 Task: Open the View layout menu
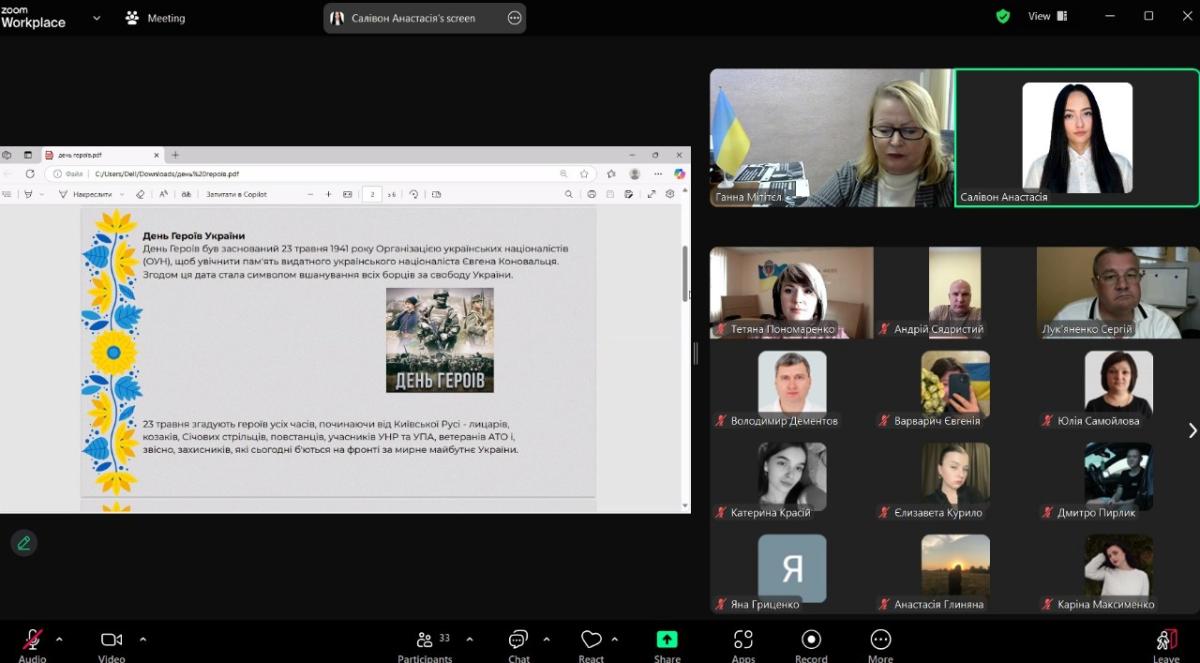coord(1047,16)
